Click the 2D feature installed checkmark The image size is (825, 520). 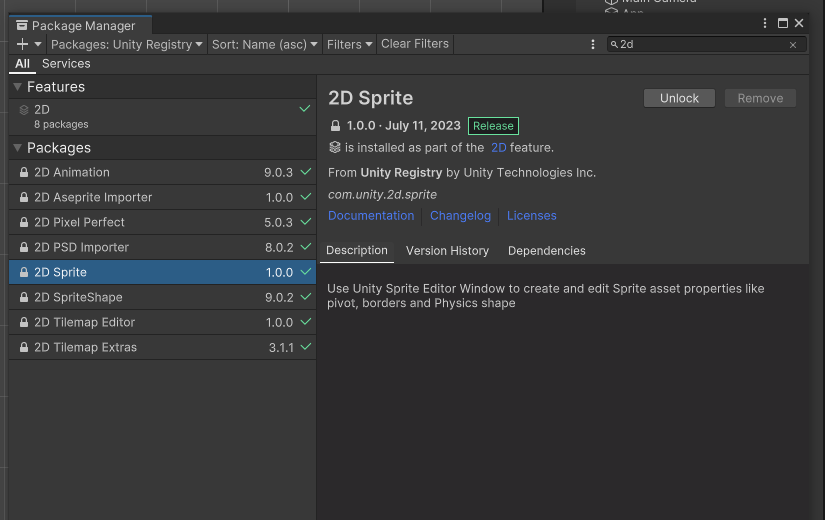305,108
